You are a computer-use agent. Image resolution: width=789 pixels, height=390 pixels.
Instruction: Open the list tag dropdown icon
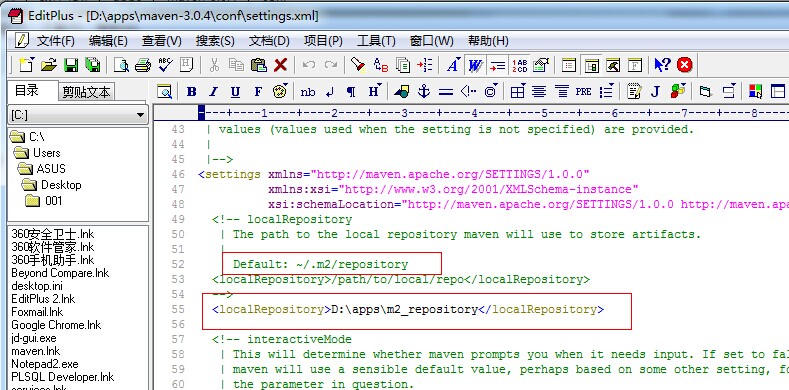(x=607, y=92)
